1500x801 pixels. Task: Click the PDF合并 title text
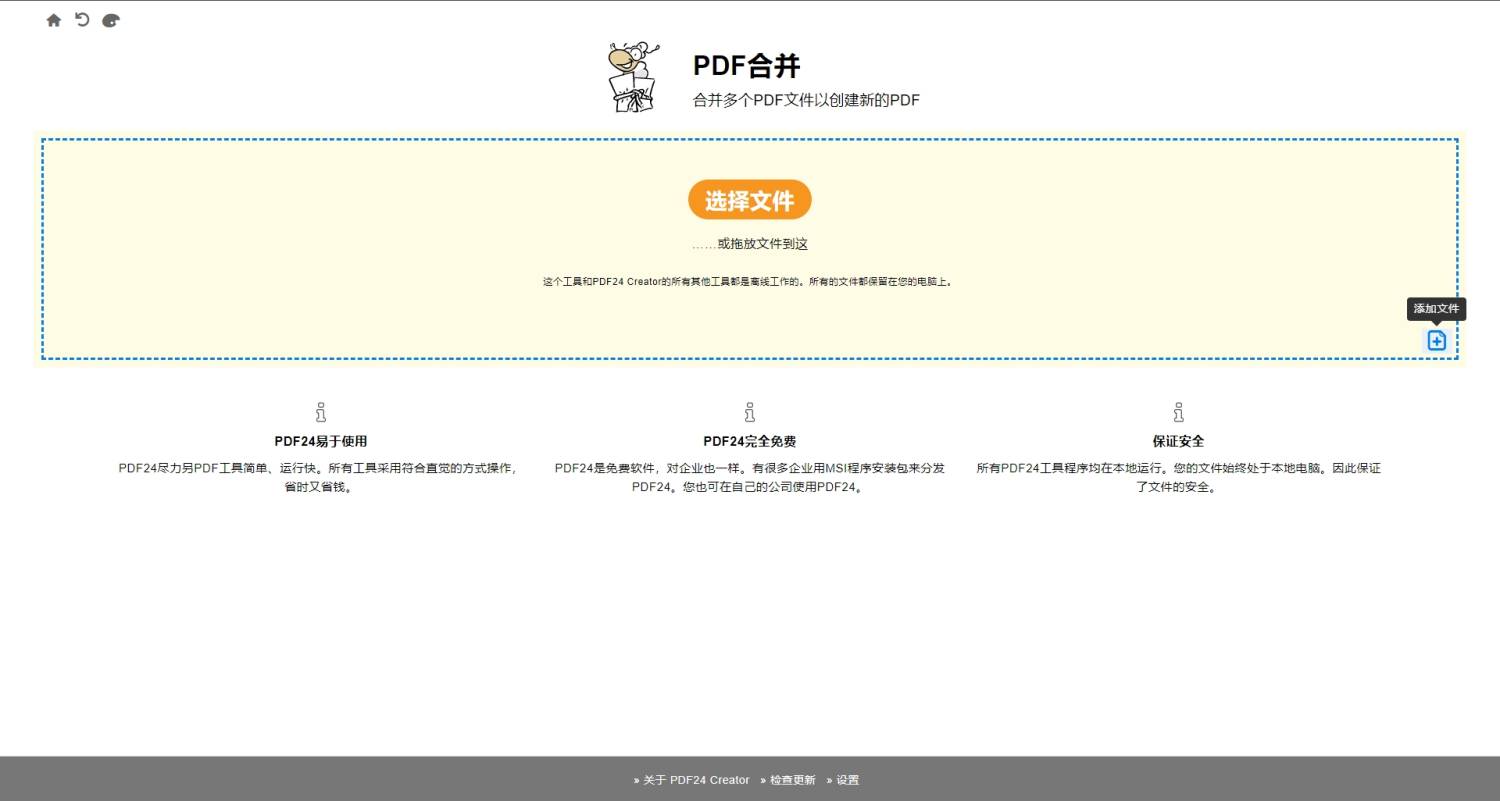coord(747,66)
